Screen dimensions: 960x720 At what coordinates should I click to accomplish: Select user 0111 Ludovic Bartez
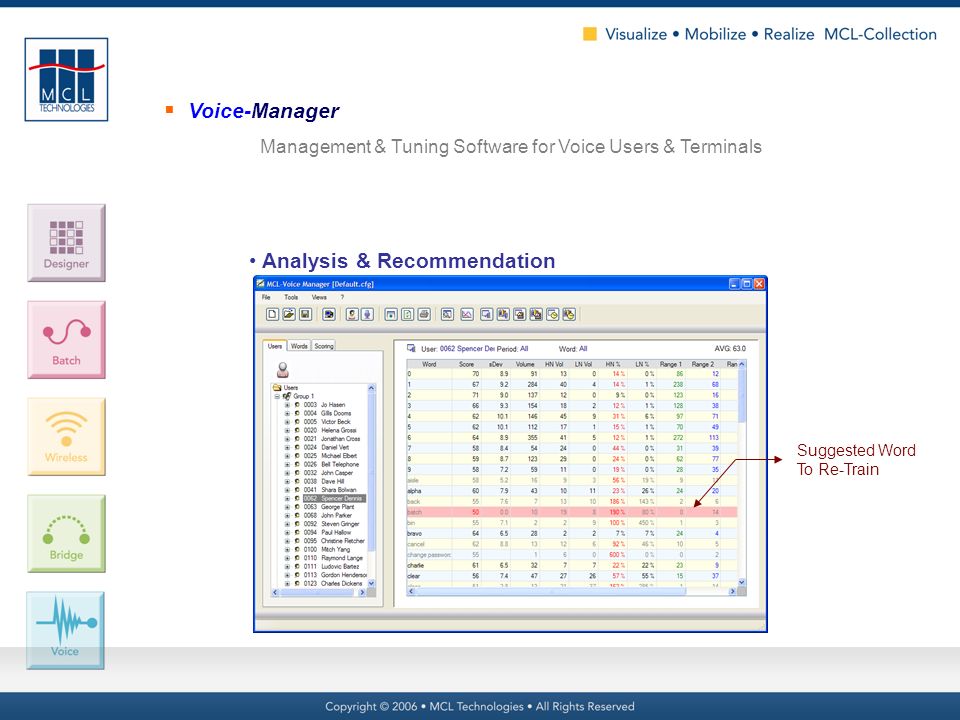[x=331, y=567]
